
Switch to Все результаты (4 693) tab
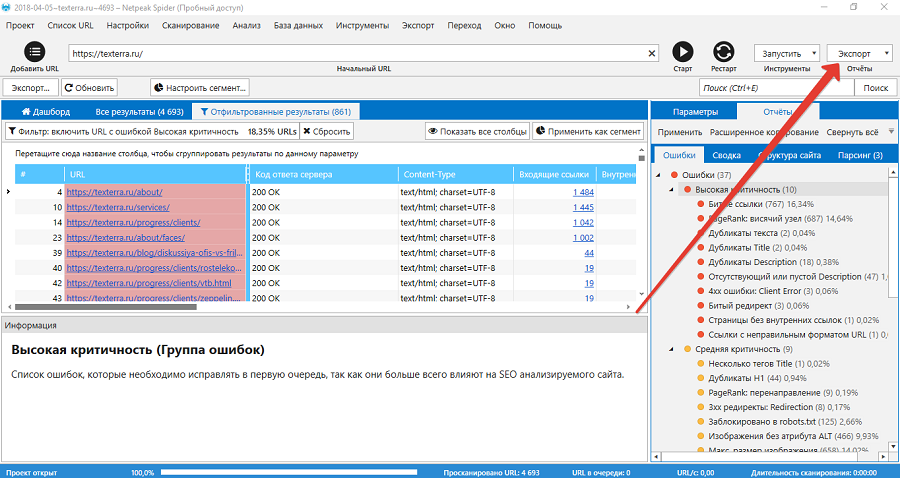[139, 111]
